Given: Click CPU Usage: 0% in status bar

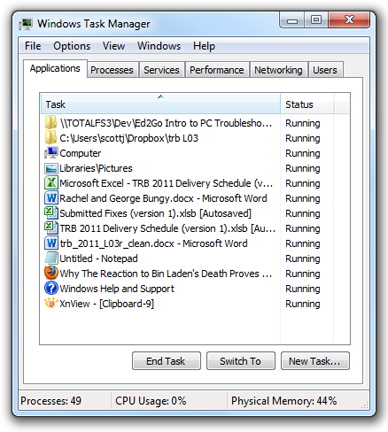Looking at the screenshot, I should click(x=151, y=400).
